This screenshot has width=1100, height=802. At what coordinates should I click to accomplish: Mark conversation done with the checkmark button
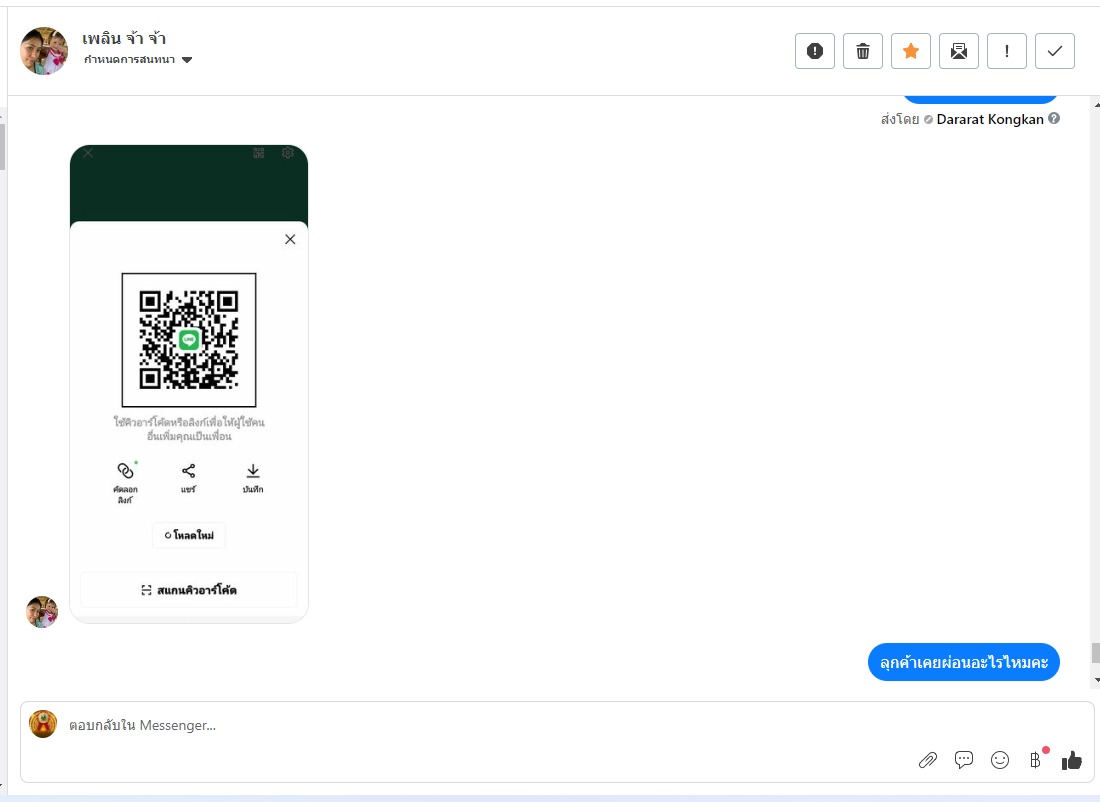coord(1054,51)
